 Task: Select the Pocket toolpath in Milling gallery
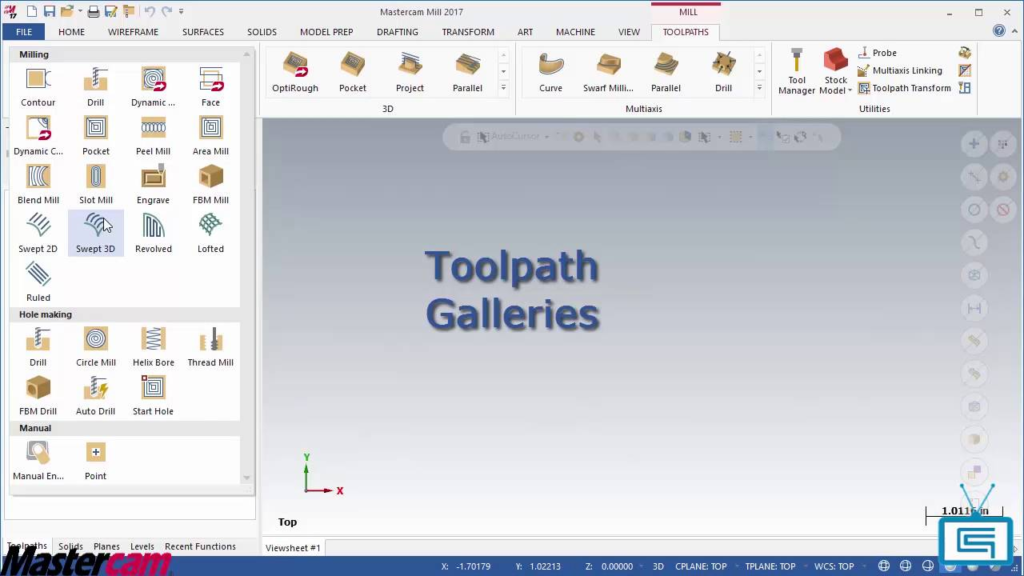(95, 136)
